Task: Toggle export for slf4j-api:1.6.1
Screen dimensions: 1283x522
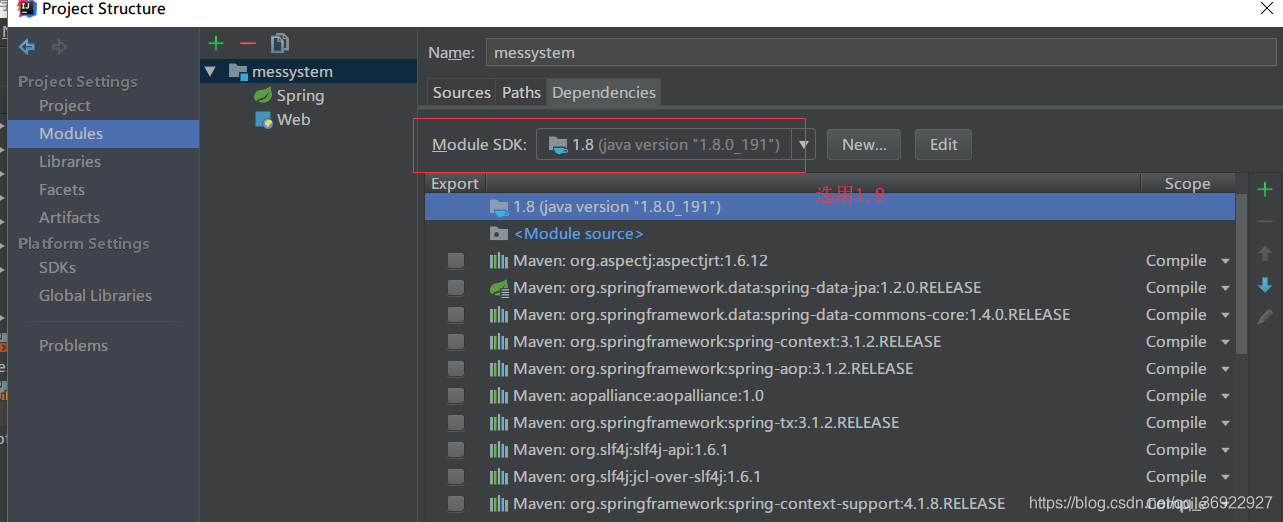Action: click(x=456, y=449)
